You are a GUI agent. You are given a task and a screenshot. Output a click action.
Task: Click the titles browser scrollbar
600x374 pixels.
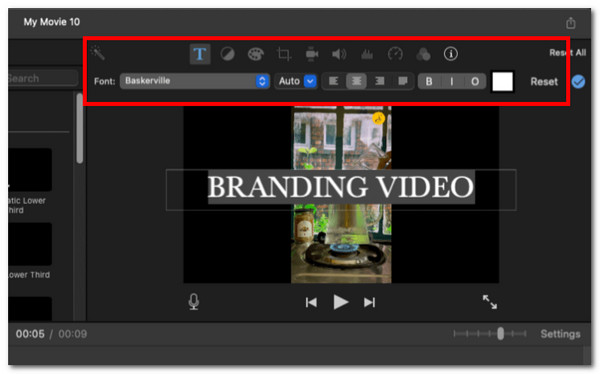click(80, 129)
